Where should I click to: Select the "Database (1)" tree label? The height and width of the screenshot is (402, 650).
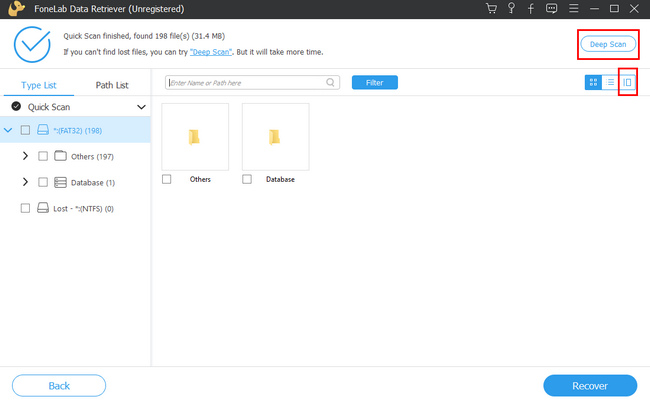point(93,183)
